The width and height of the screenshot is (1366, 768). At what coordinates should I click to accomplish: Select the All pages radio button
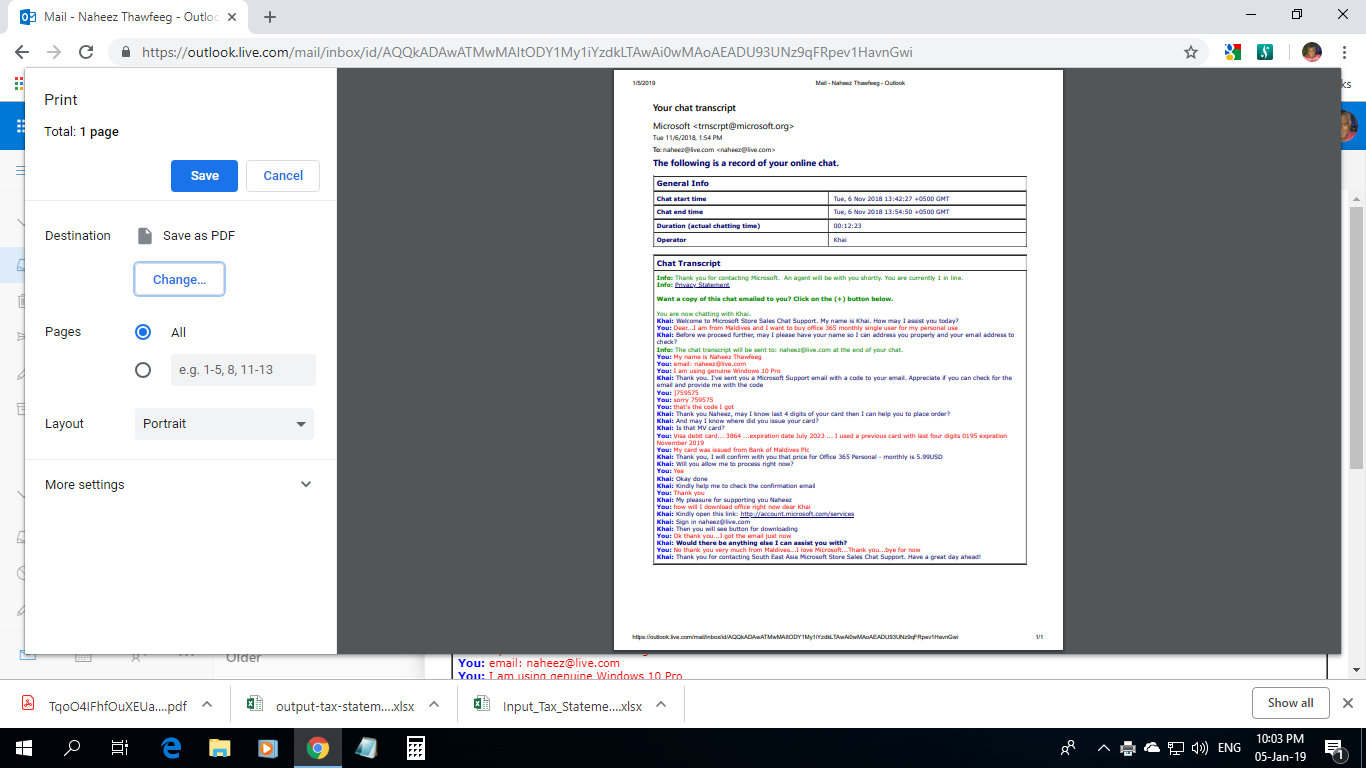coord(143,332)
